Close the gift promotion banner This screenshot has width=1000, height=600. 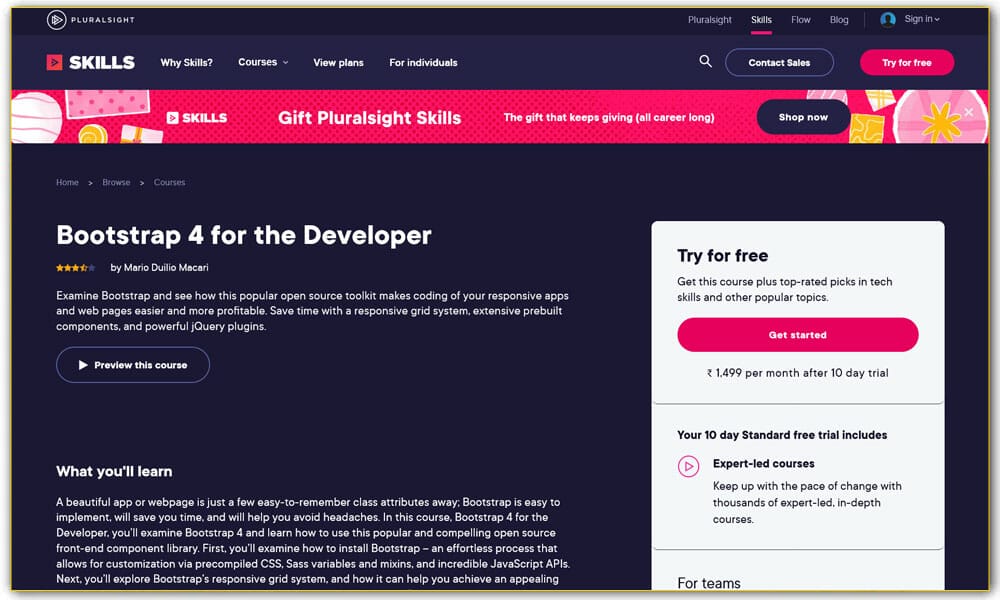969,112
